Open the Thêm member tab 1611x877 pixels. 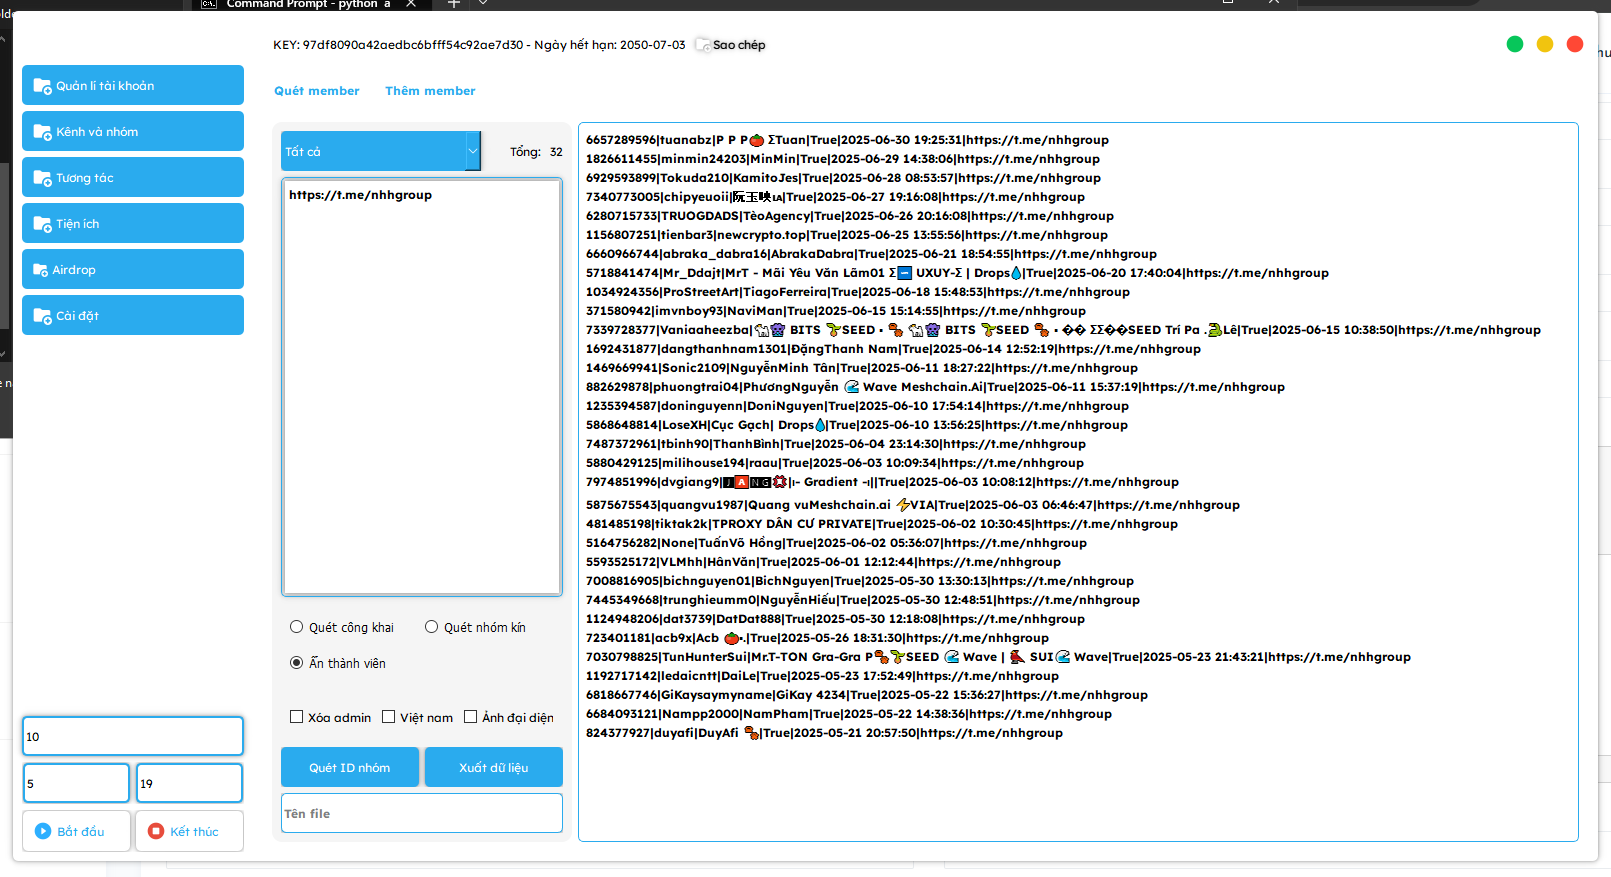click(x=430, y=91)
